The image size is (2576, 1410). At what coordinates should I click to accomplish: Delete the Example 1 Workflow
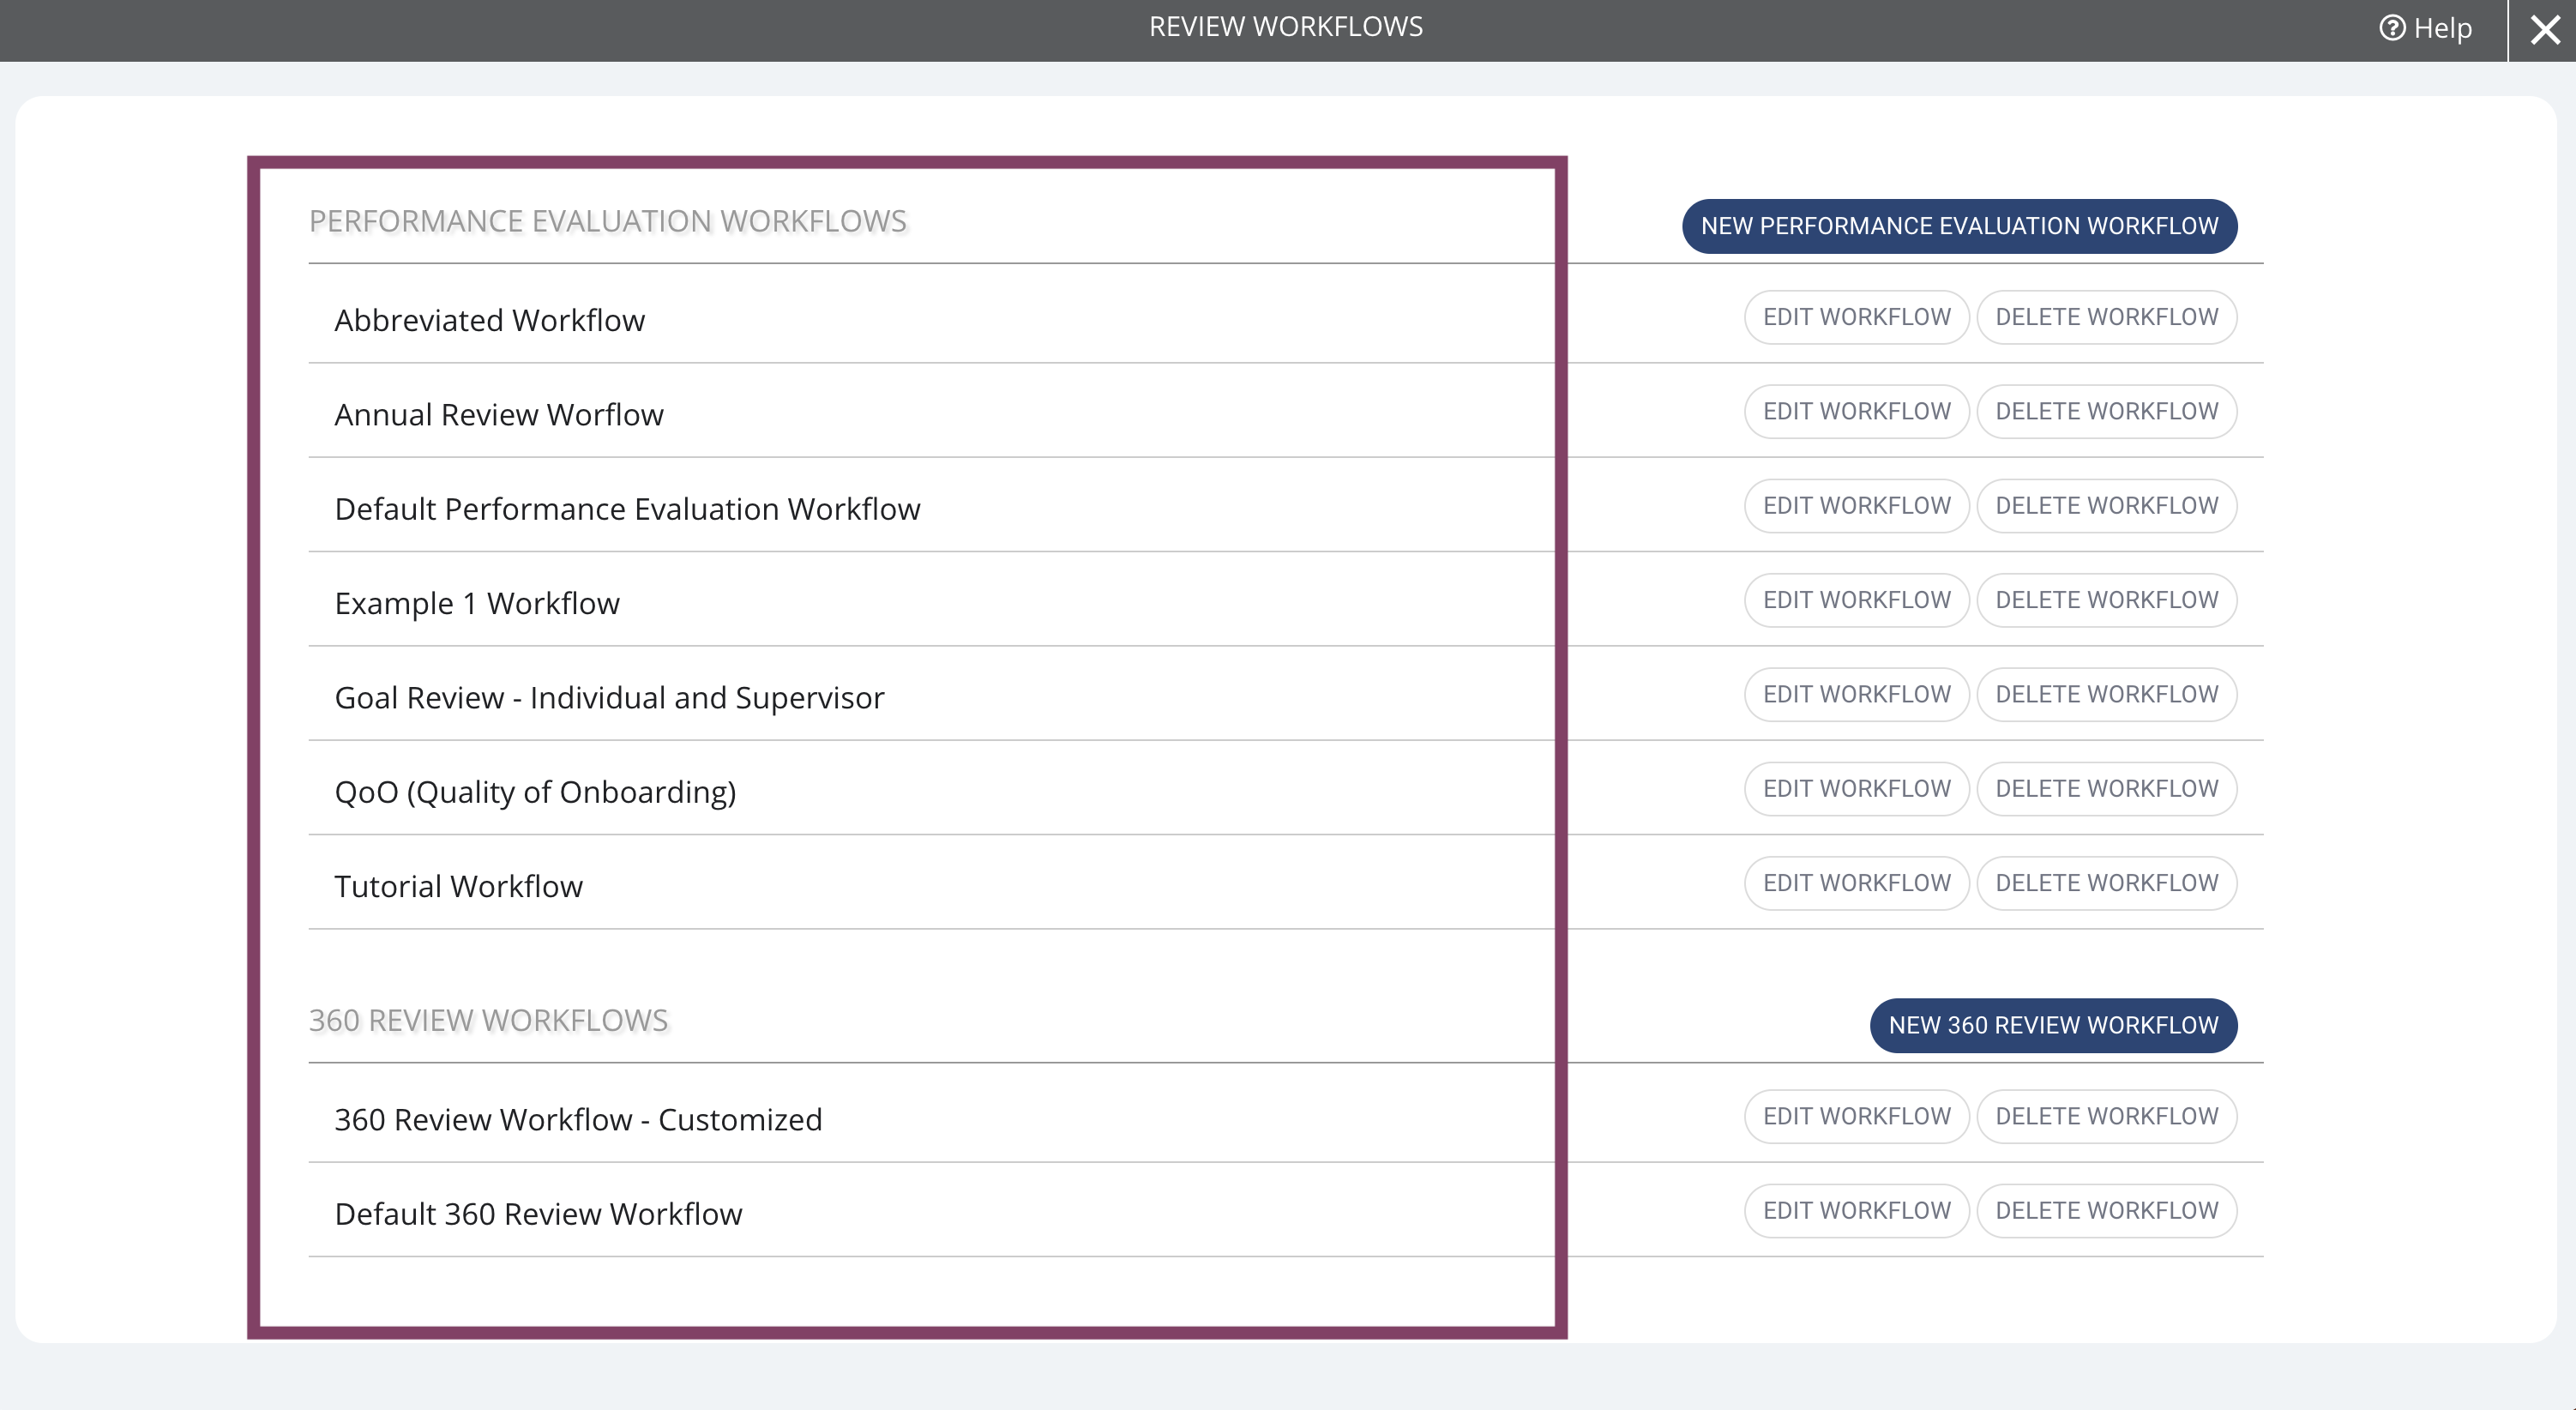[2106, 600]
